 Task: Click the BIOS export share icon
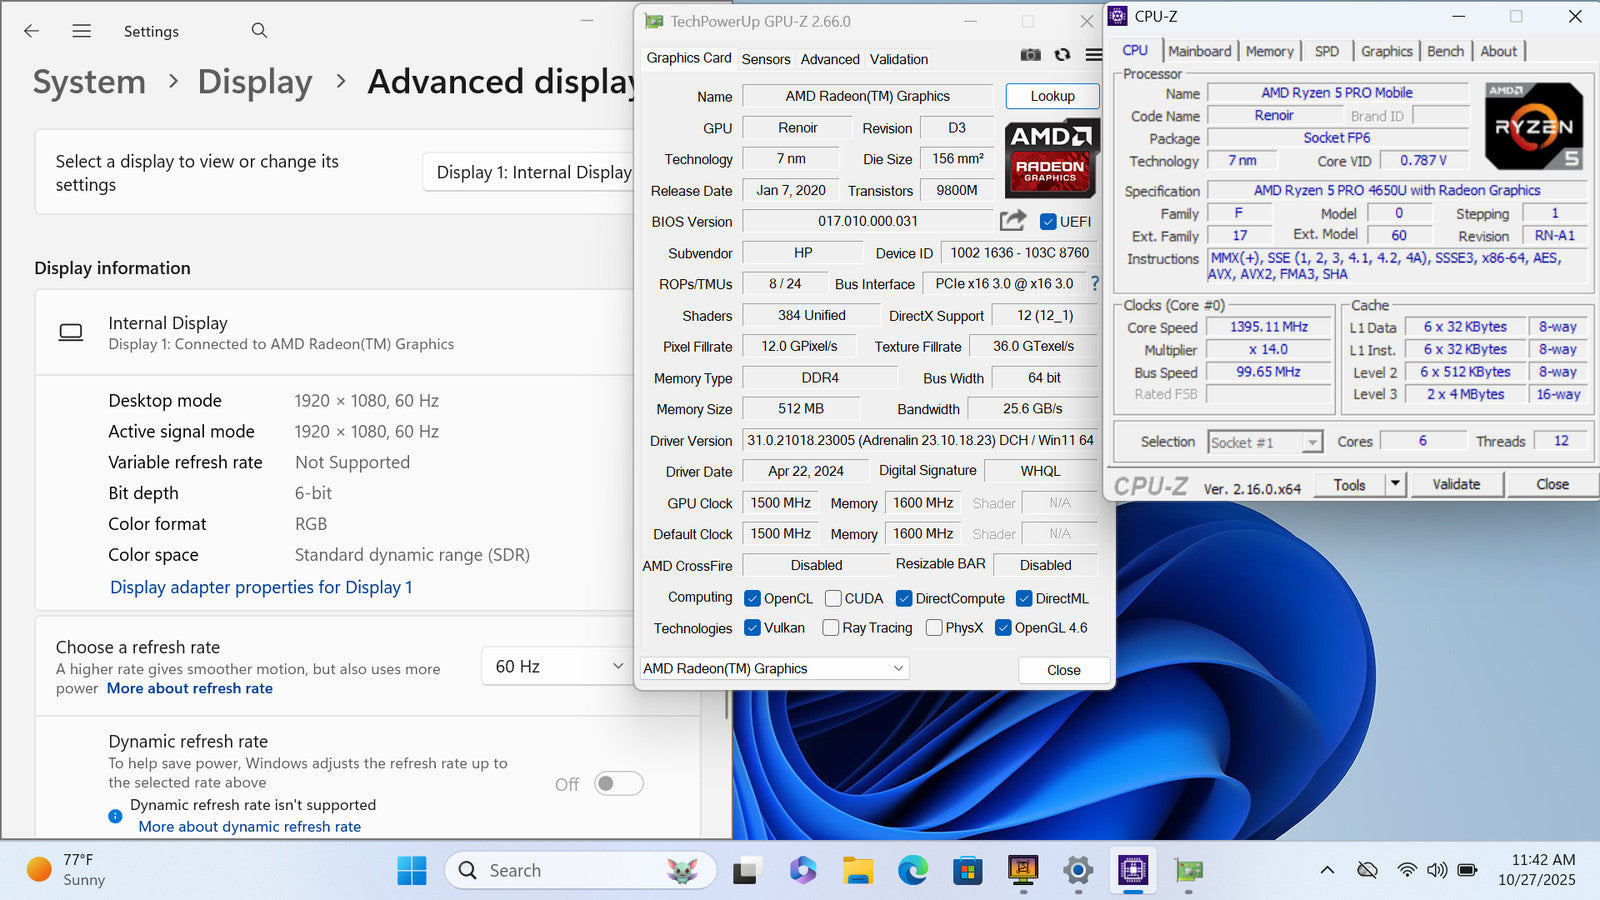click(x=1012, y=221)
